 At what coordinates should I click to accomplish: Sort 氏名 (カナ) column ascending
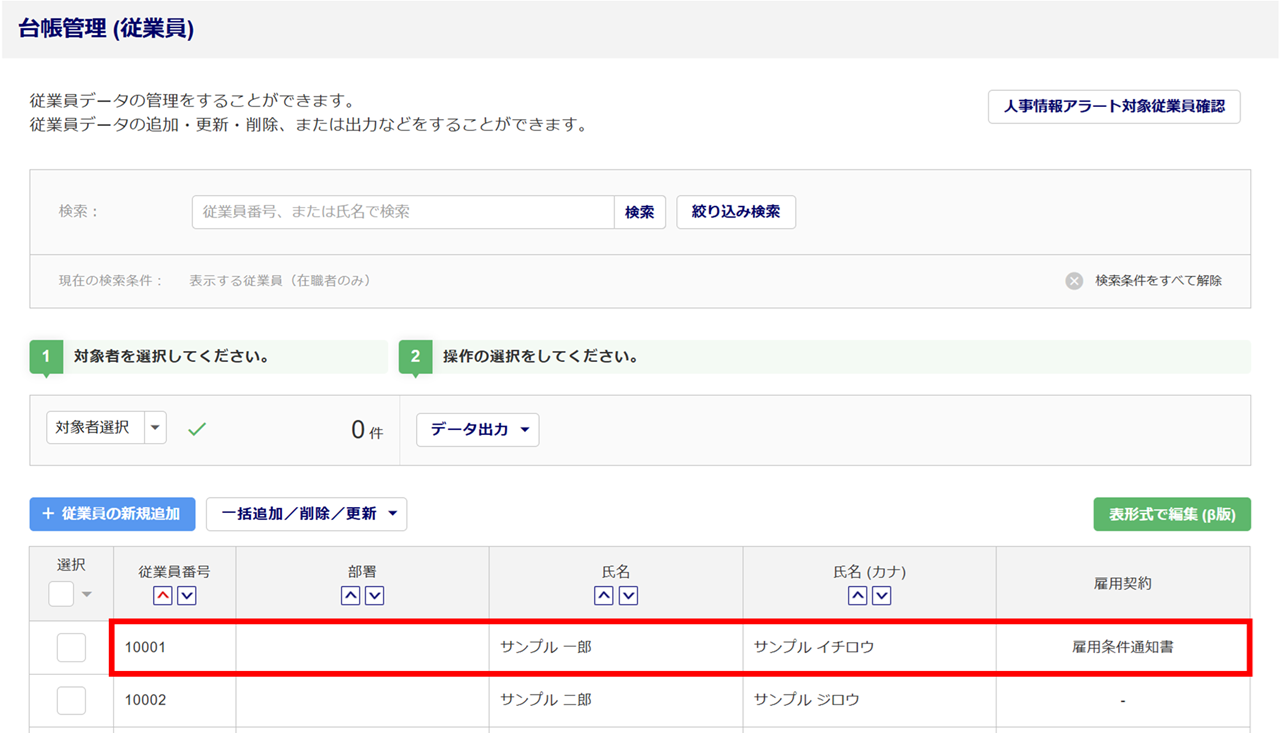[x=857, y=596]
